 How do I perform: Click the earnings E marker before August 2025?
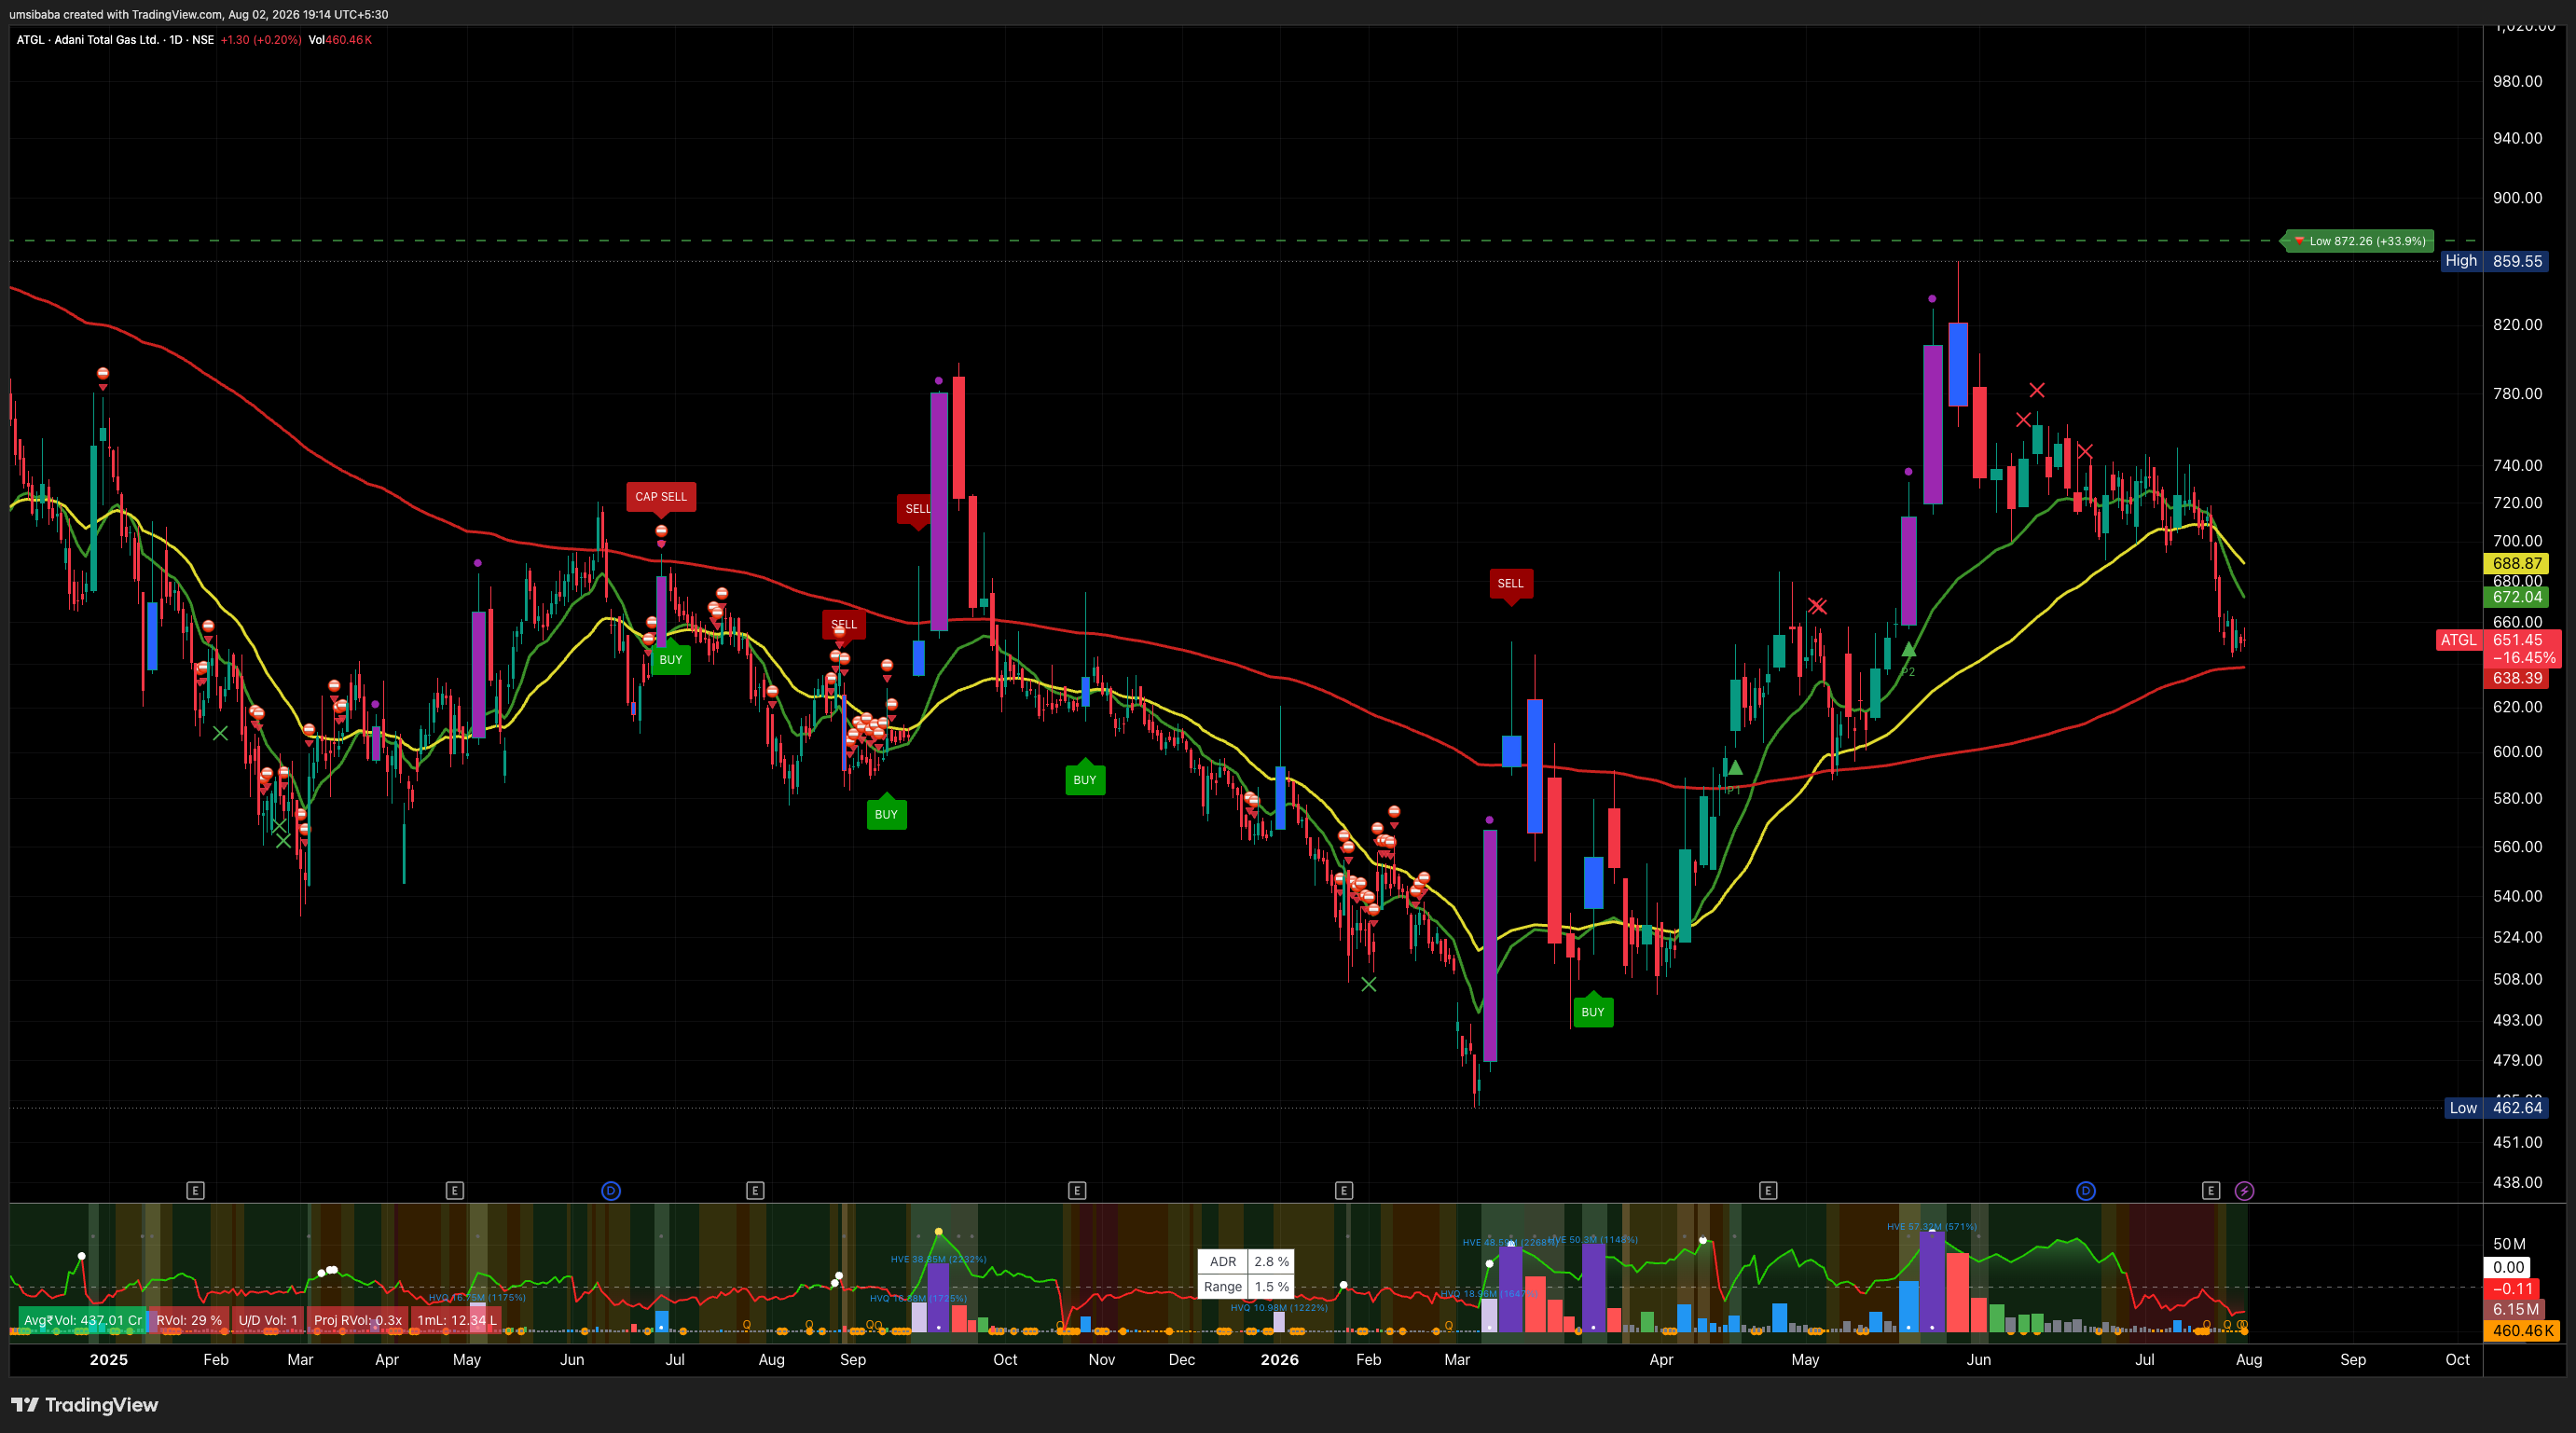[x=755, y=1190]
